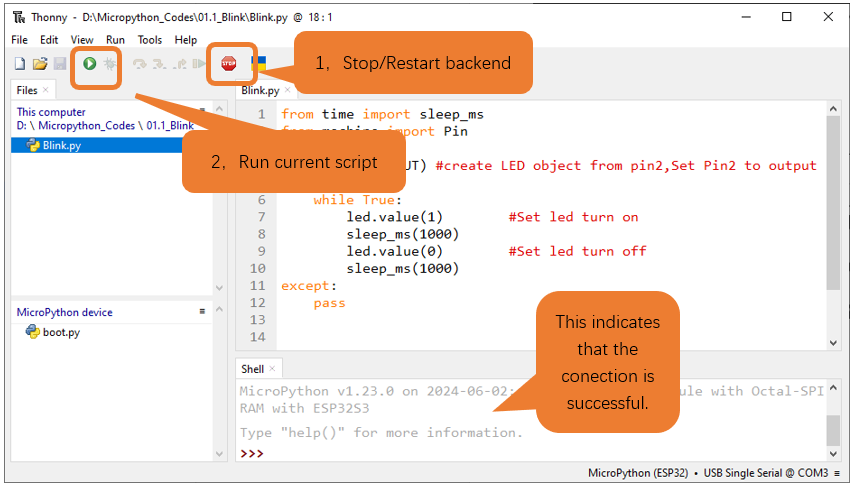The height and width of the screenshot is (488, 852).
Task: Click the Step out debug icon
Action: 180,64
